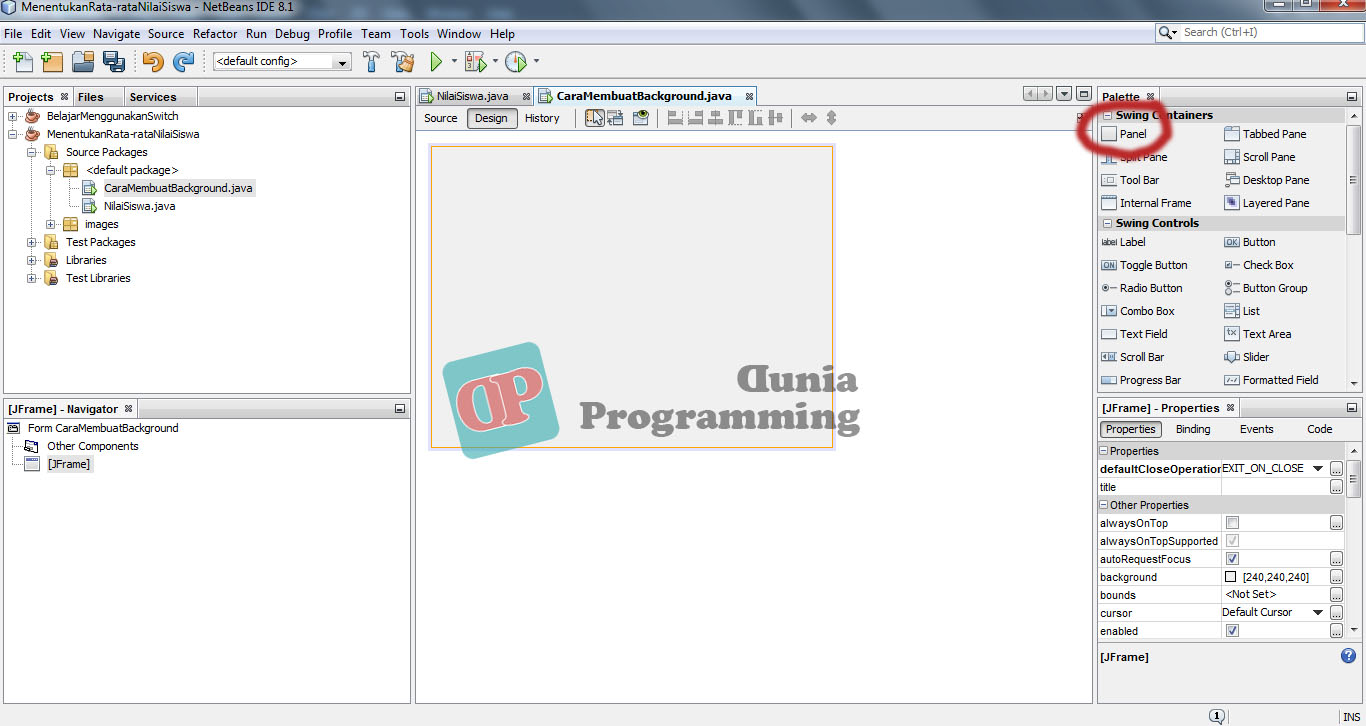Select Text Area in the Palette

[x=1258, y=334]
